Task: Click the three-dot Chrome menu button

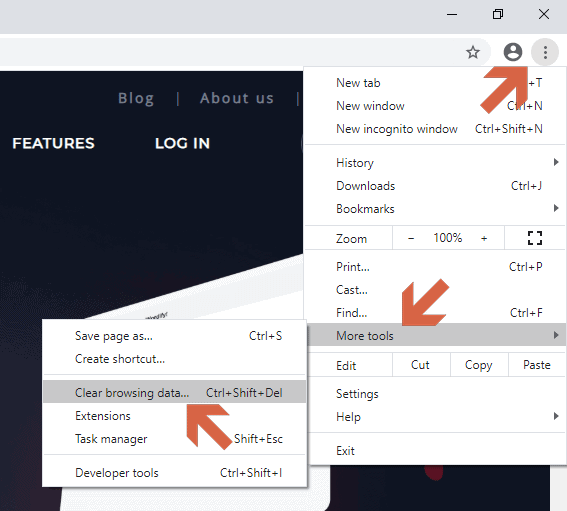Action: click(545, 52)
